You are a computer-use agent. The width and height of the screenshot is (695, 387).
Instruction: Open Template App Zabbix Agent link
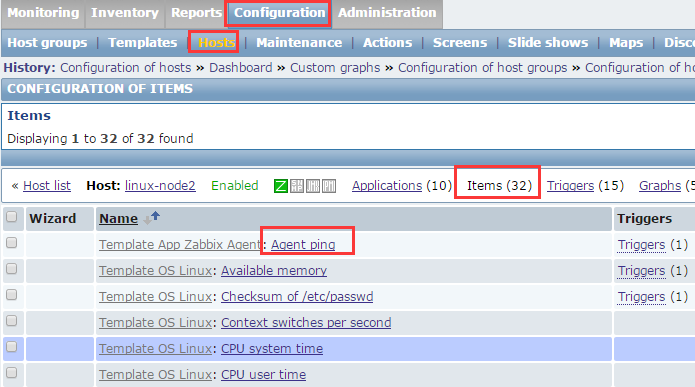180,245
